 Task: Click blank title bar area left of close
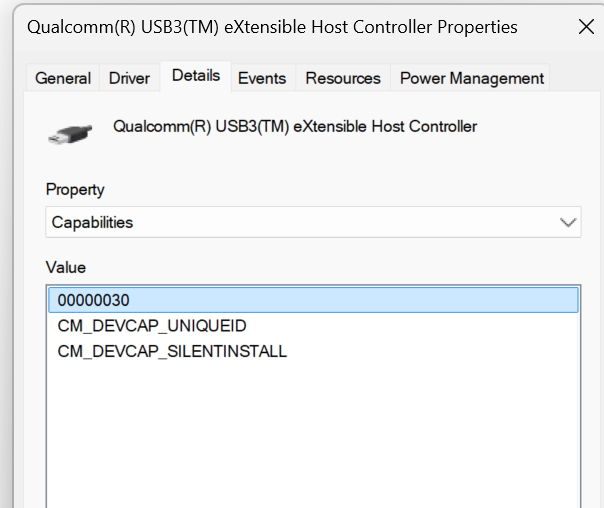[545, 27]
